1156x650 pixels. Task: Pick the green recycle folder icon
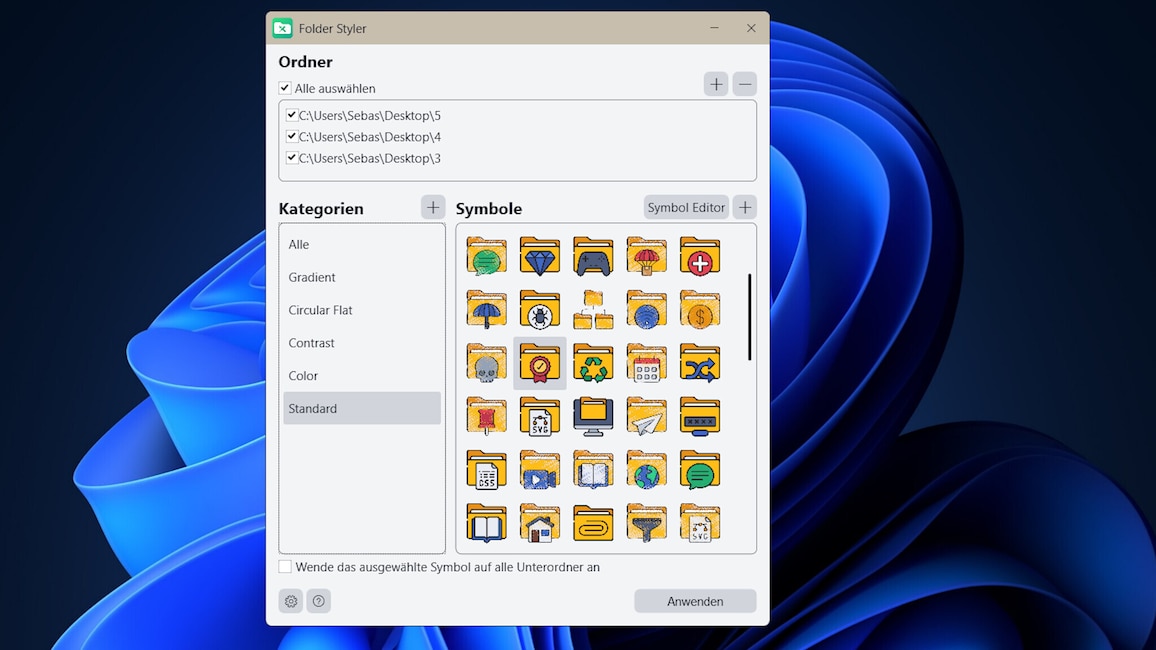pos(593,363)
